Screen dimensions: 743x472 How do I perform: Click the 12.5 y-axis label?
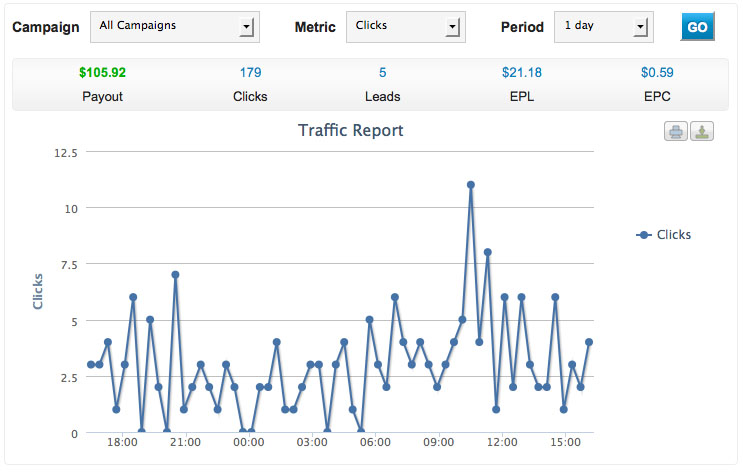(x=65, y=152)
